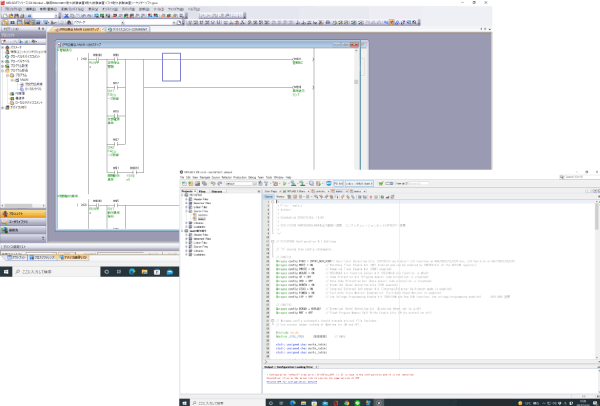Viewport: 600px width, 406px height.
Task: Switch to Classes tab in MPLAB
Action: [217, 191]
